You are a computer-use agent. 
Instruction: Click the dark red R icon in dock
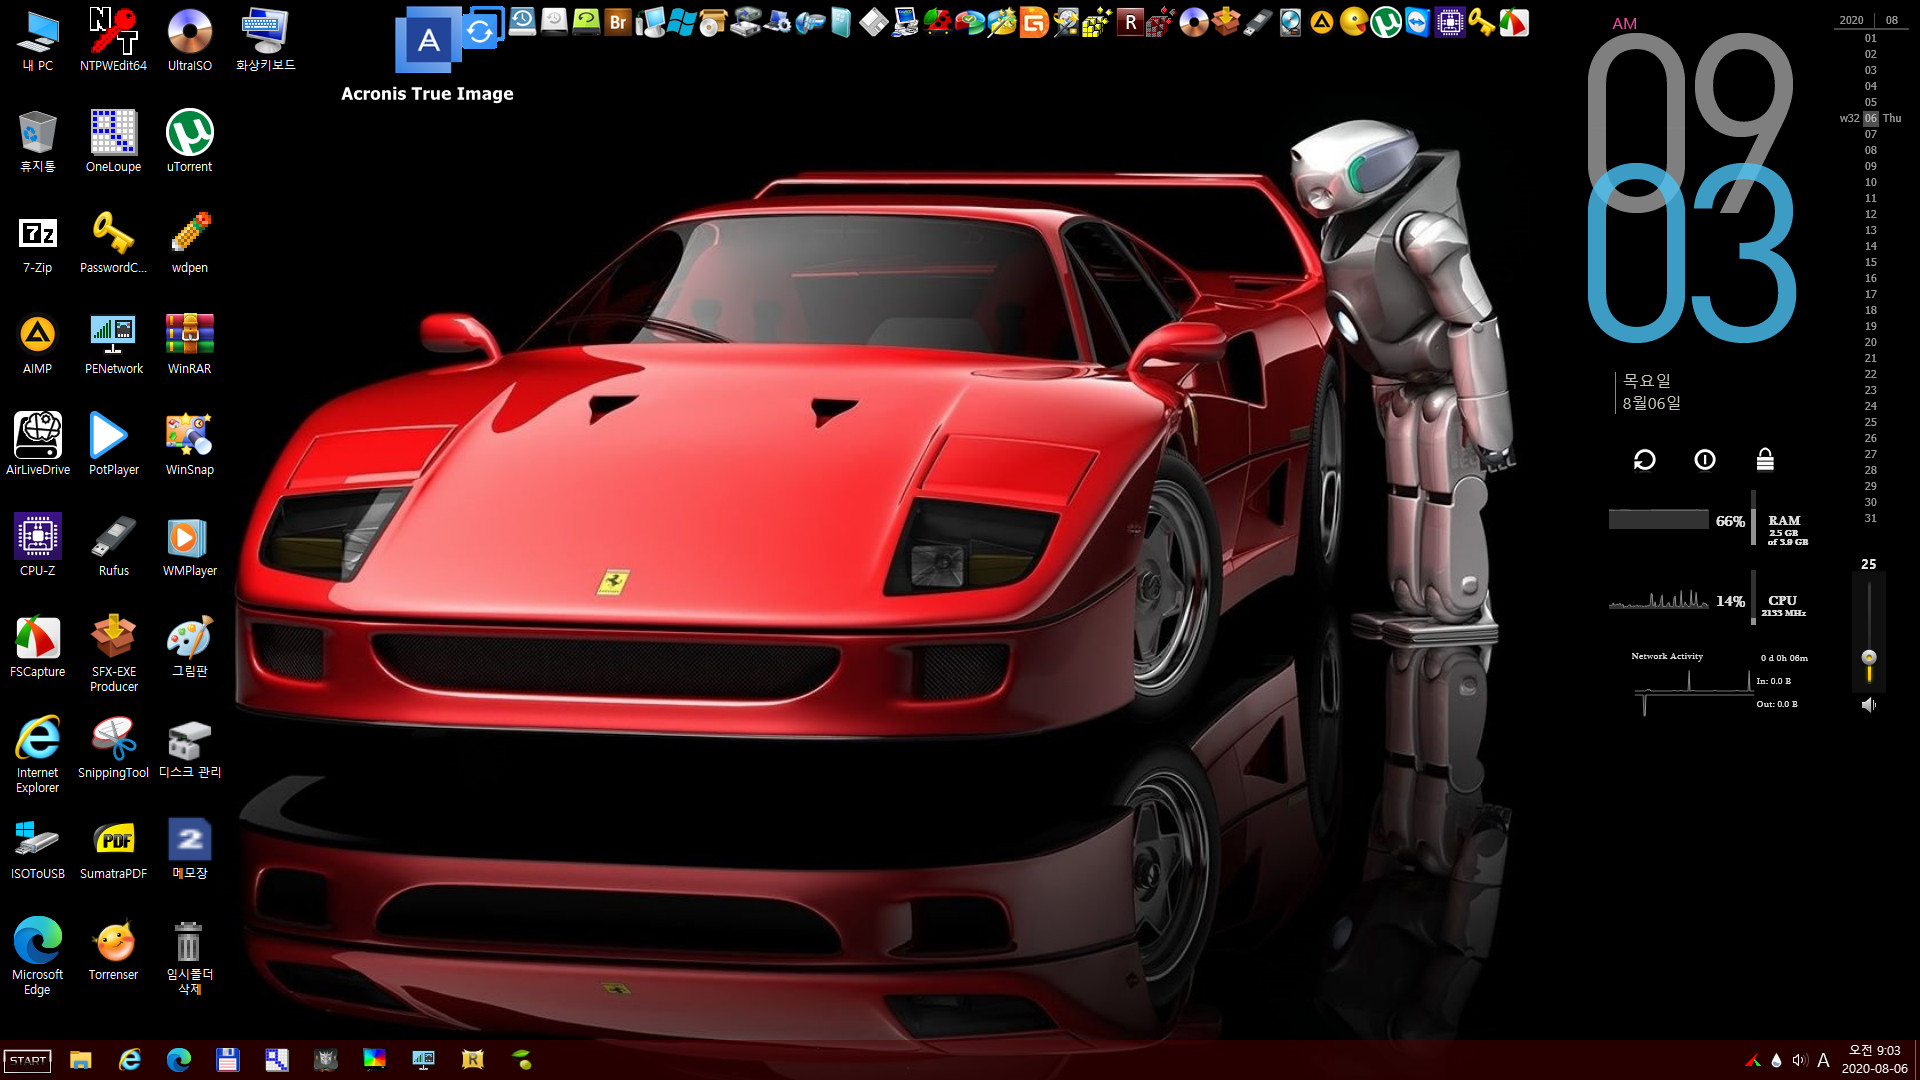pos(1130,22)
